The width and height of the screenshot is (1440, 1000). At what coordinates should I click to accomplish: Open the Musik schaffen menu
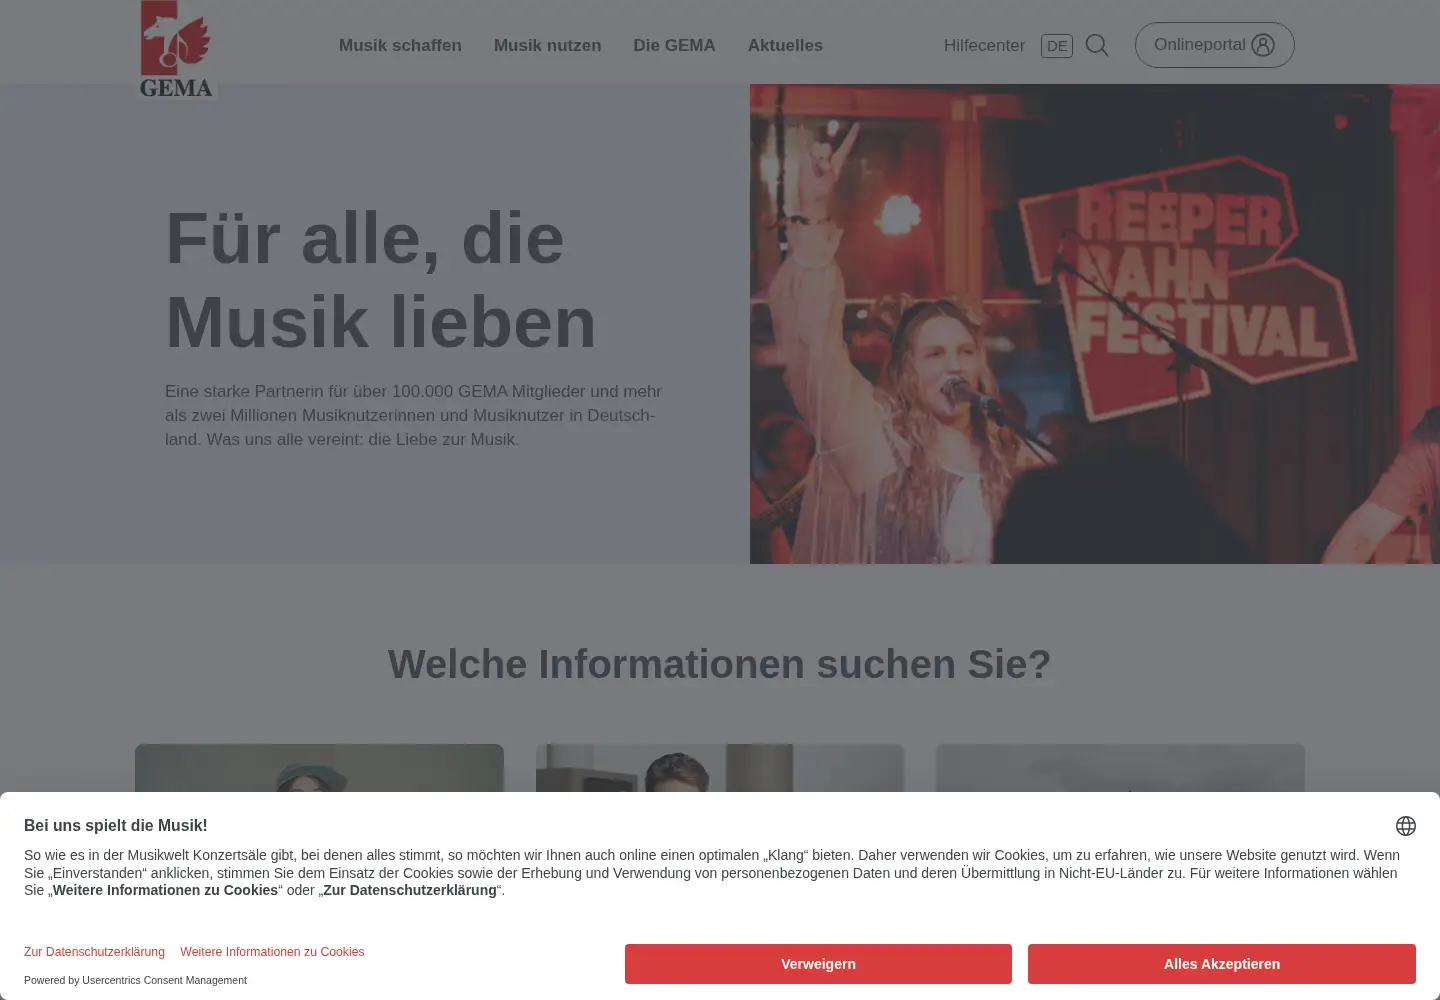point(400,45)
